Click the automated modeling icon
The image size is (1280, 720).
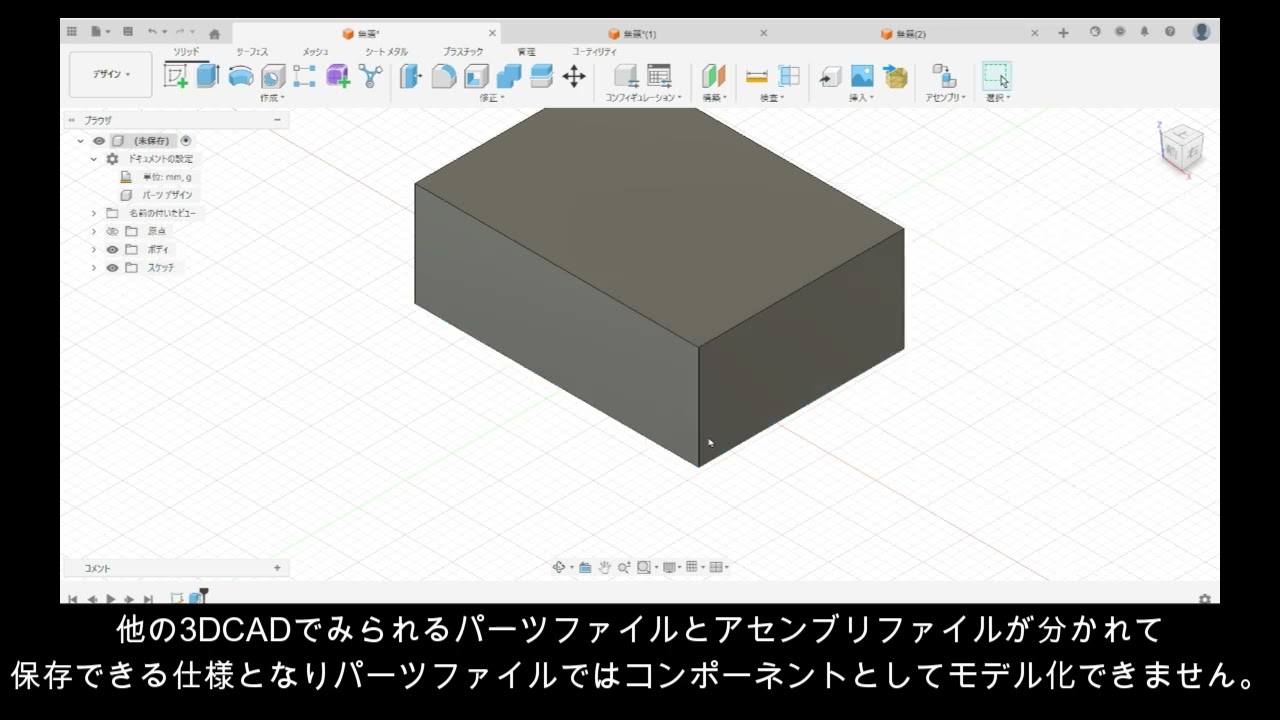(371, 76)
